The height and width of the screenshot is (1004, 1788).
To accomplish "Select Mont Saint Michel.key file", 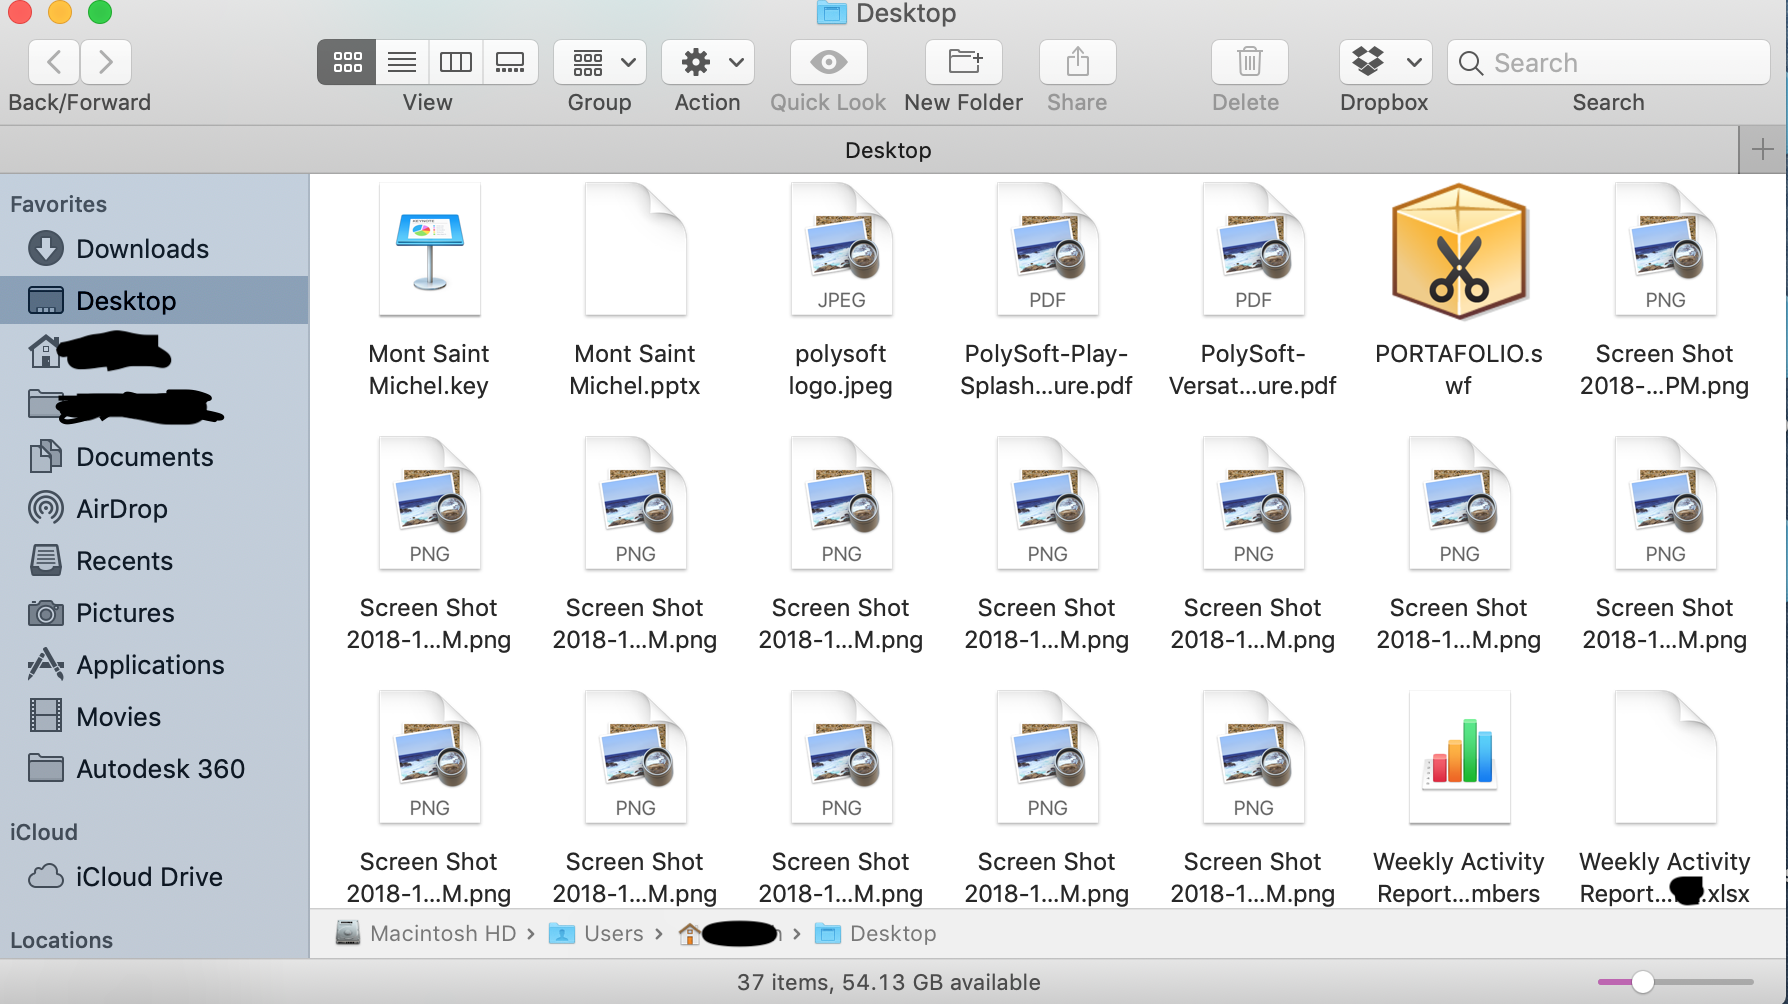I will pyautogui.click(x=429, y=292).
